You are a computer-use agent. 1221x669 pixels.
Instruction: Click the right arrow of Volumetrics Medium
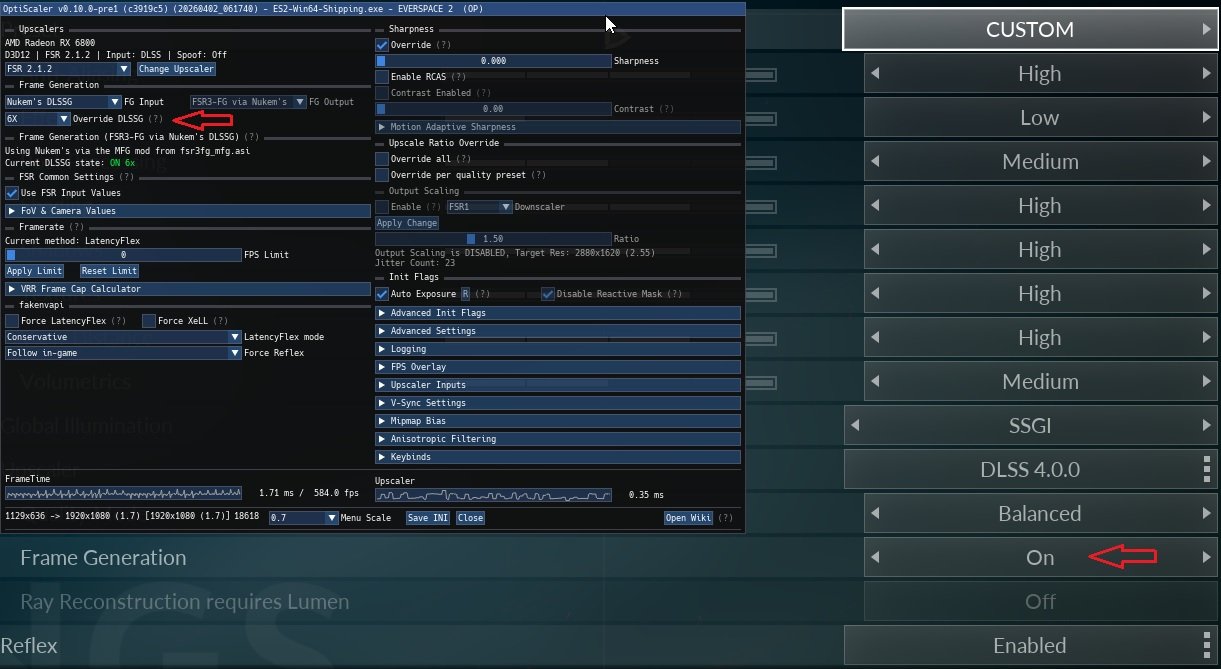click(1206, 382)
